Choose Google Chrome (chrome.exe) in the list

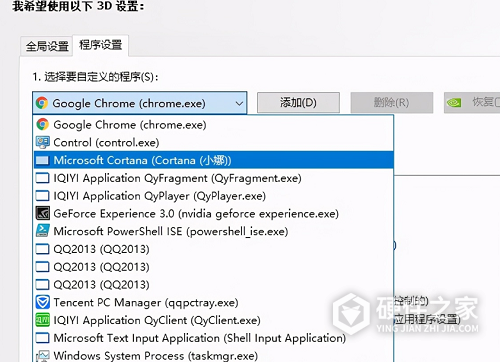[x=213, y=125]
